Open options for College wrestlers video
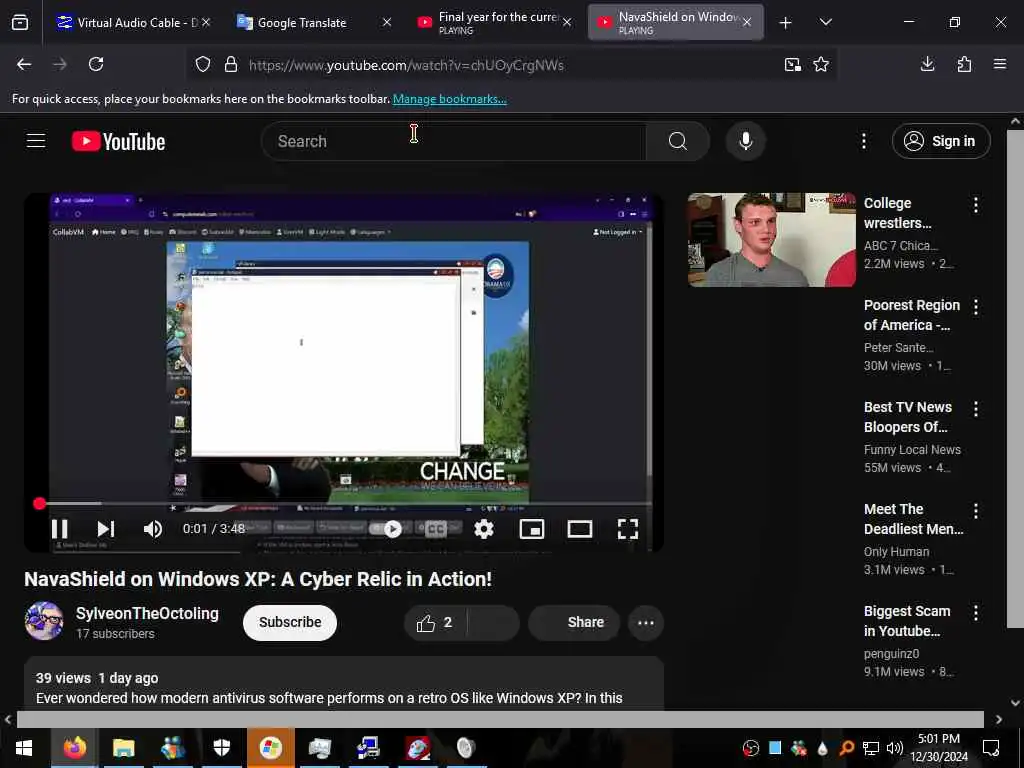This screenshot has height=768, width=1024. click(x=976, y=205)
